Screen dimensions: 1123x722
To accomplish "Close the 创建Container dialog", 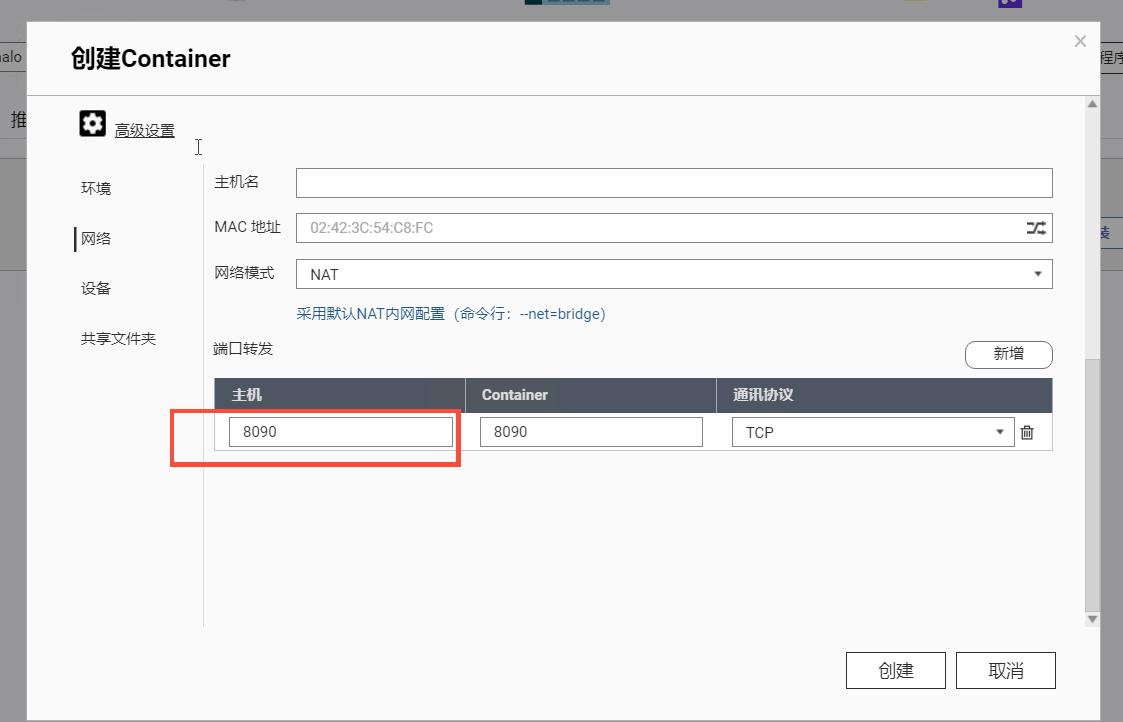I will [x=1080, y=41].
